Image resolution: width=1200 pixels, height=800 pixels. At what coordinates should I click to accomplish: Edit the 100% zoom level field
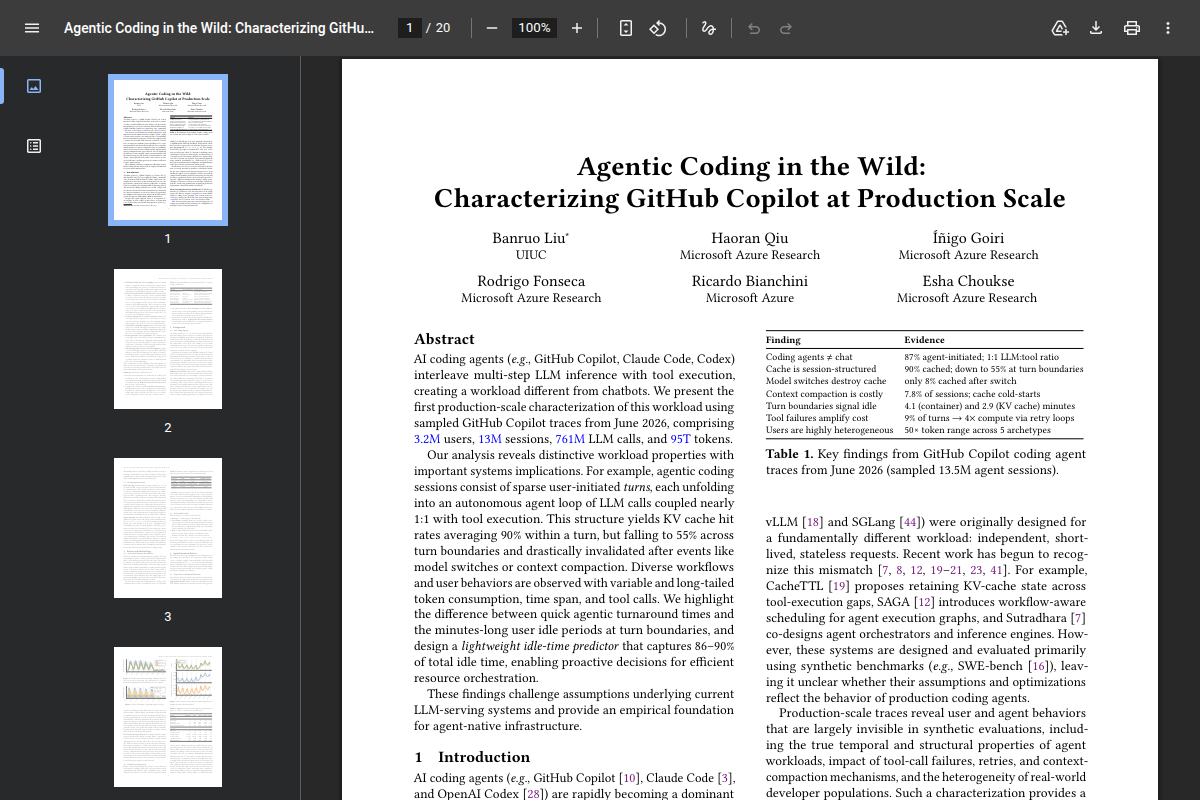click(534, 28)
